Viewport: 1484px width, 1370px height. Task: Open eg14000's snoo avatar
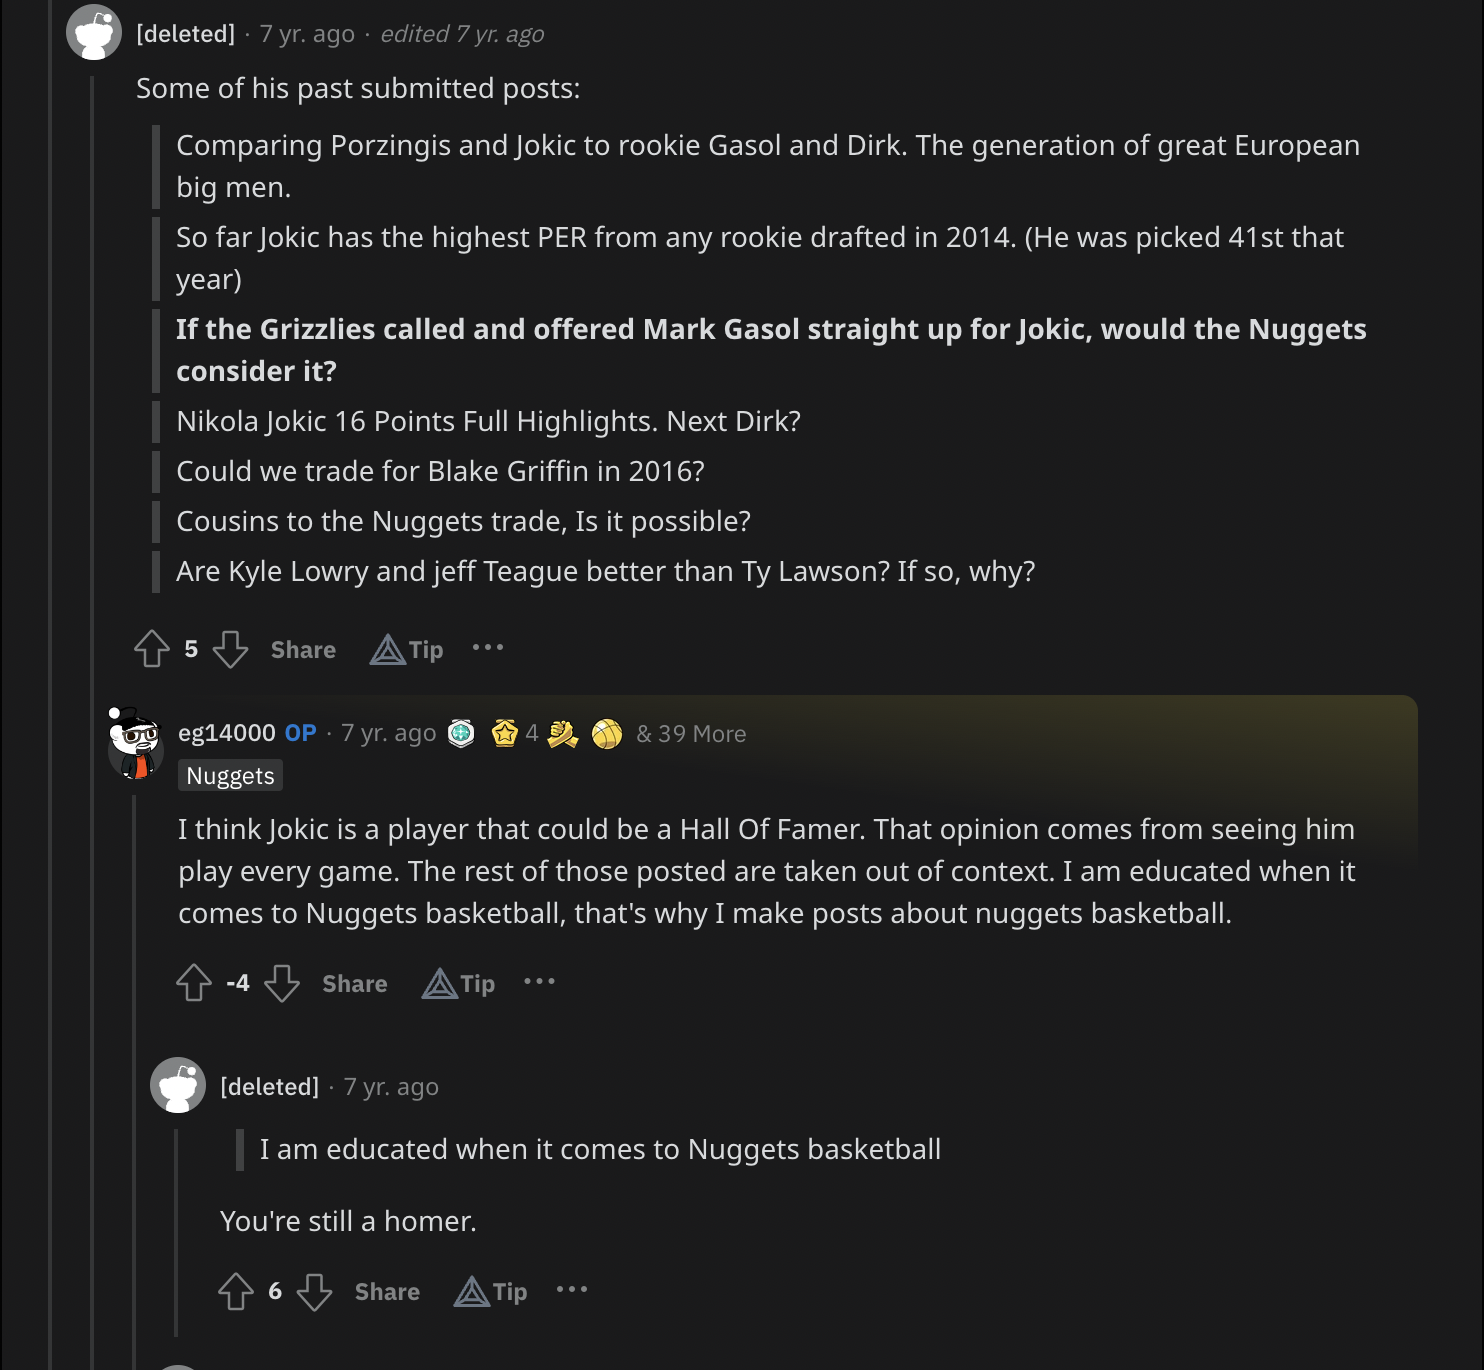(135, 743)
